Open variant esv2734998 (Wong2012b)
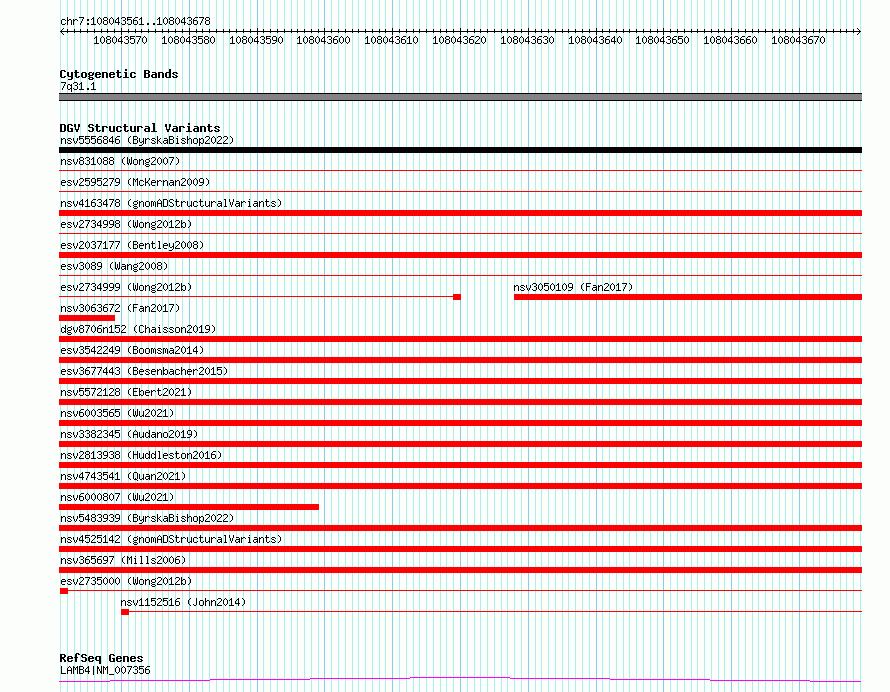 tap(126, 224)
